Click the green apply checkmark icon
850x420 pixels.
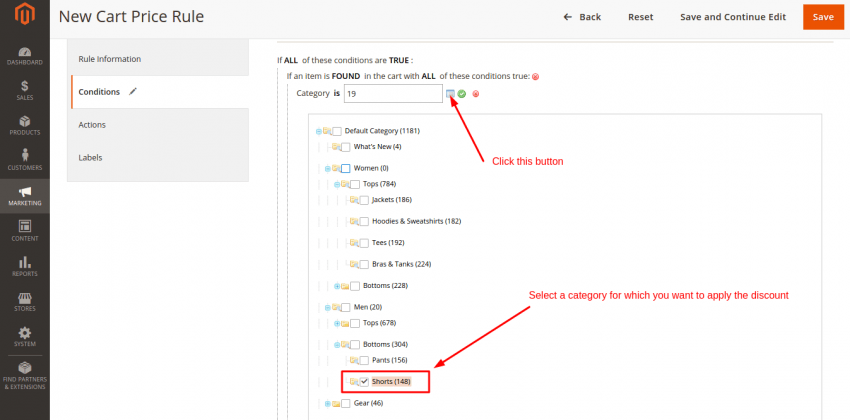click(462, 94)
